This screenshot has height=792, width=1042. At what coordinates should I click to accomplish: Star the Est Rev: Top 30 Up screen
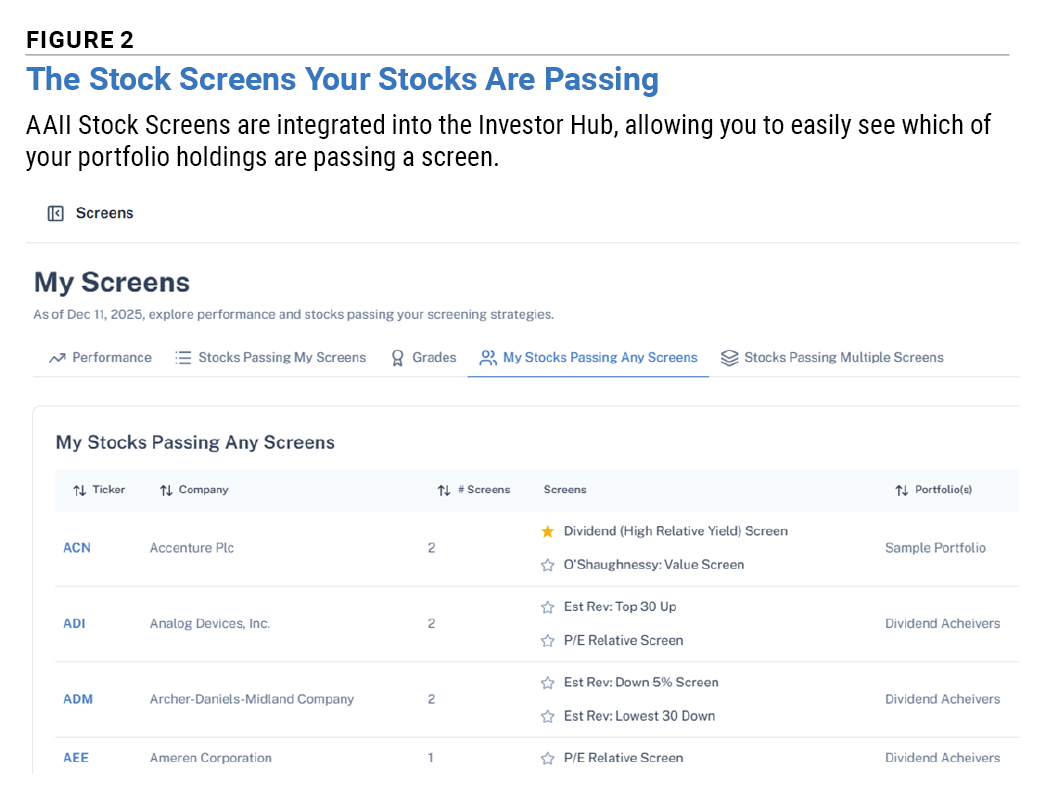(x=548, y=607)
